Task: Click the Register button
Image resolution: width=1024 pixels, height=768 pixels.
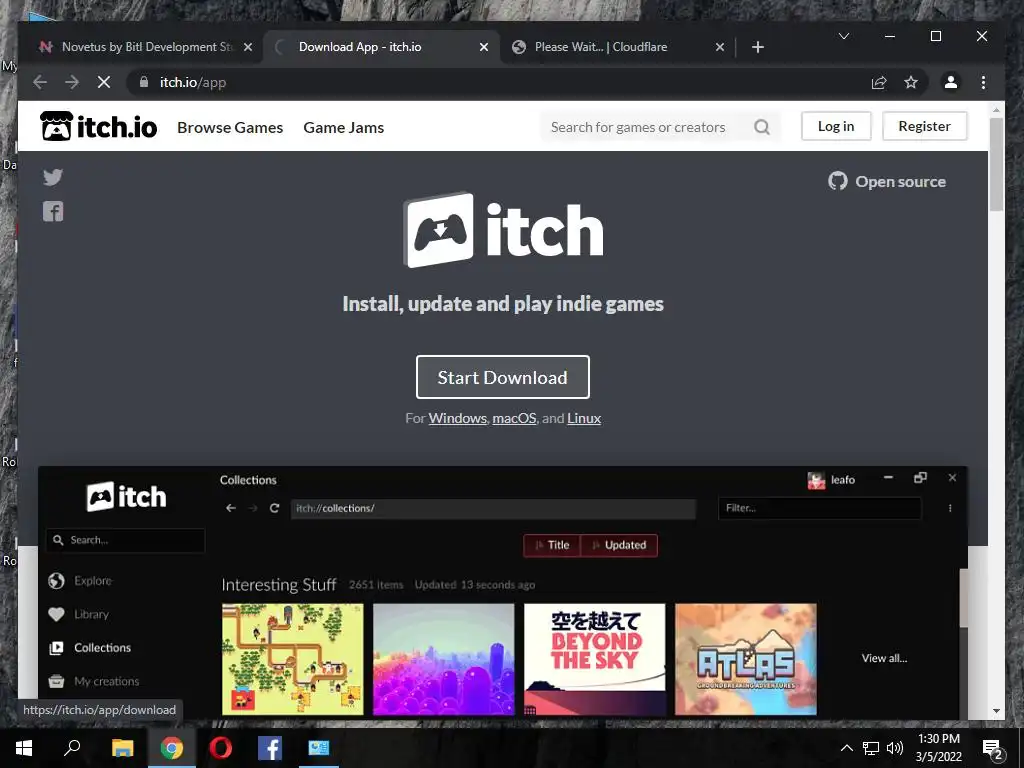Action: [924, 126]
